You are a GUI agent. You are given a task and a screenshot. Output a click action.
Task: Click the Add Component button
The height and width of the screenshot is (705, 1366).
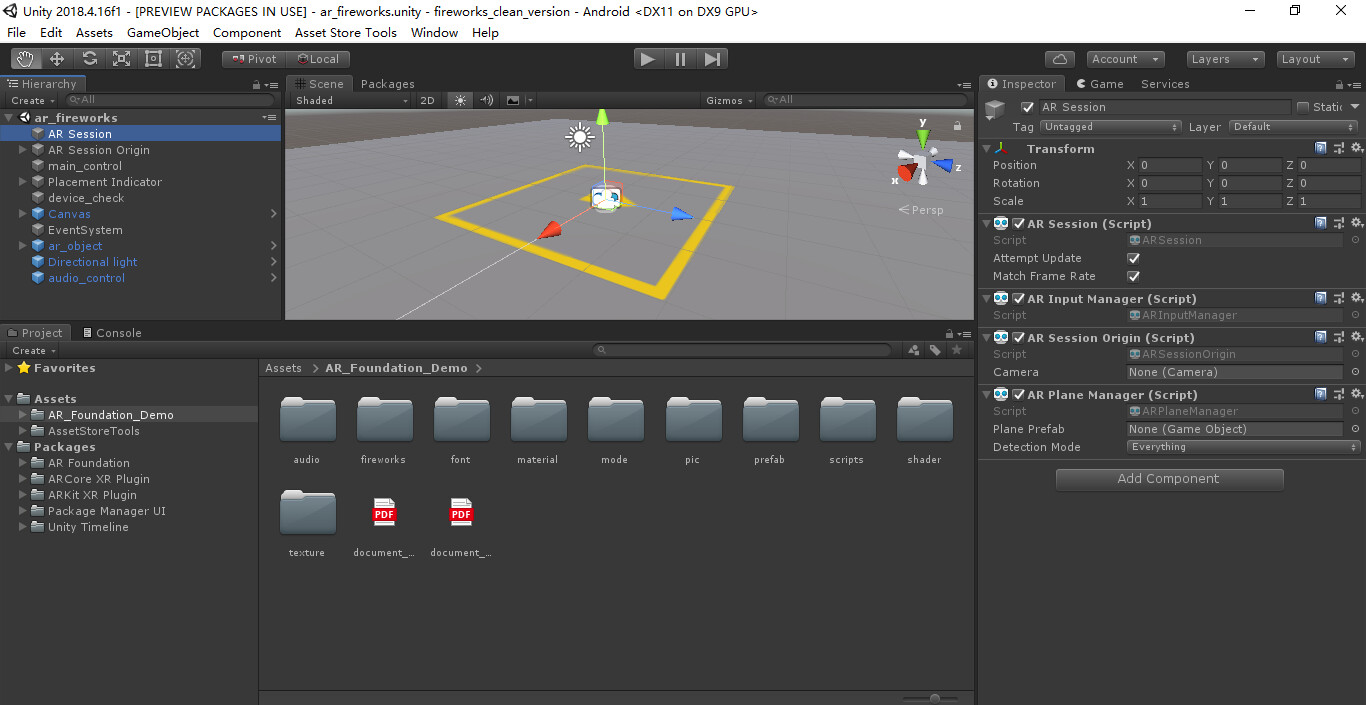[x=1168, y=479]
